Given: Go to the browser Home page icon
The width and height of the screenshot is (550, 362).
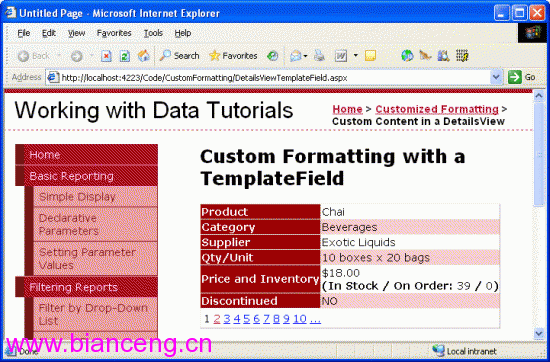Looking at the screenshot, I should point(143,56).
